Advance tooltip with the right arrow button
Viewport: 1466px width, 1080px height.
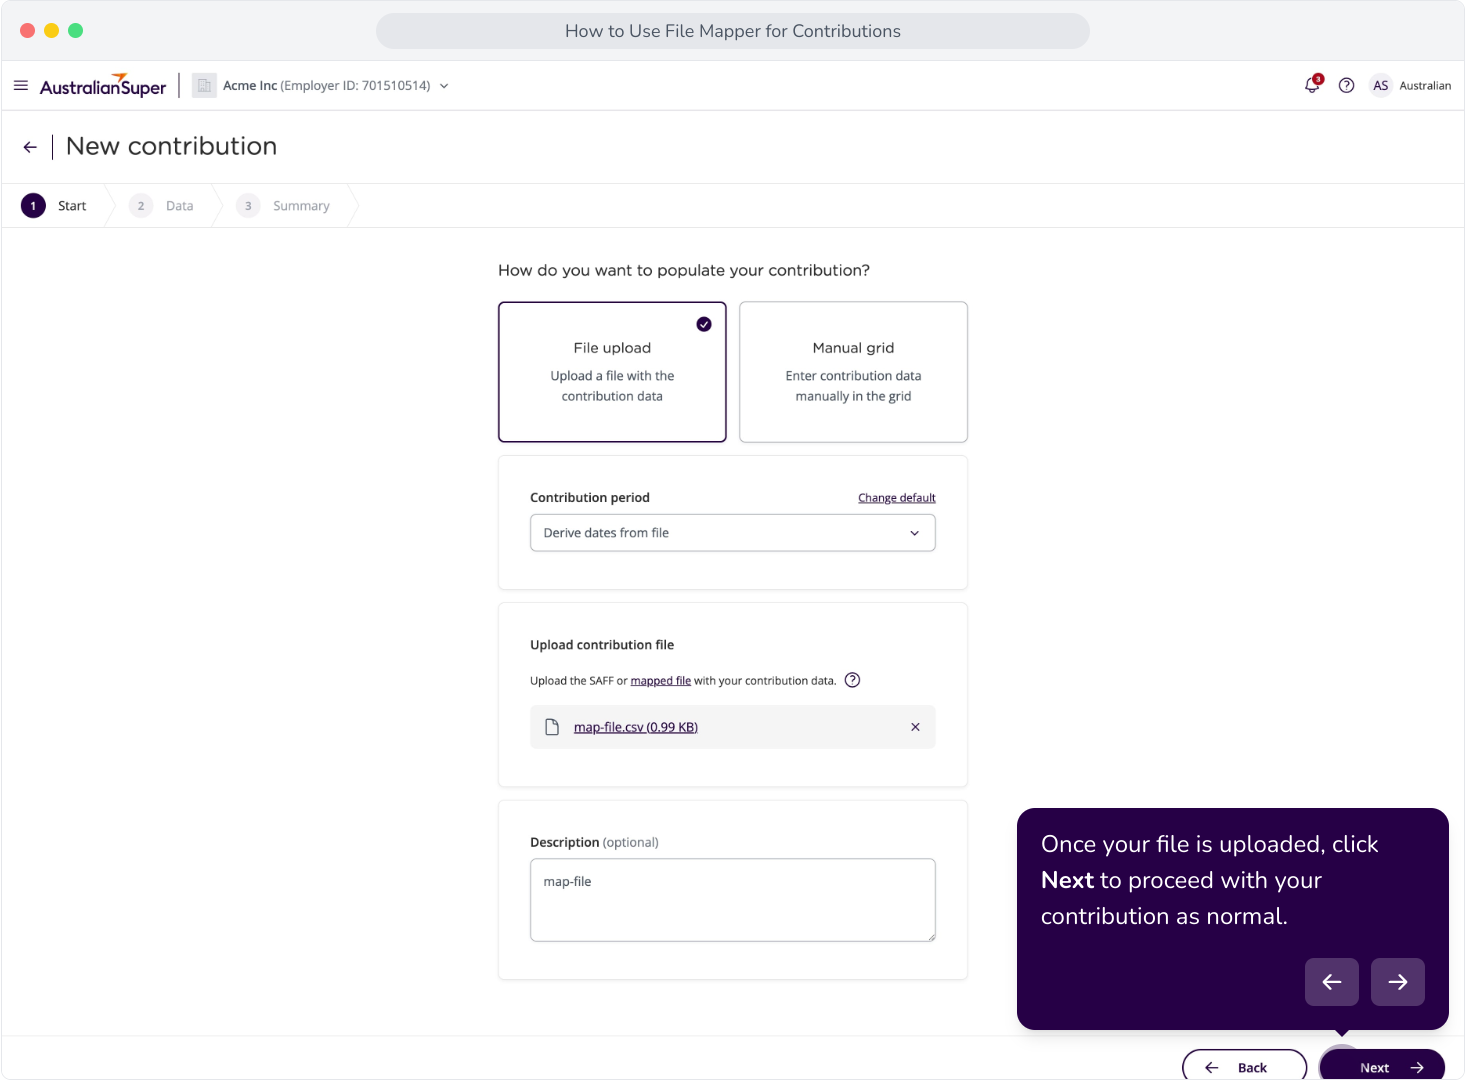point(1398,982)
